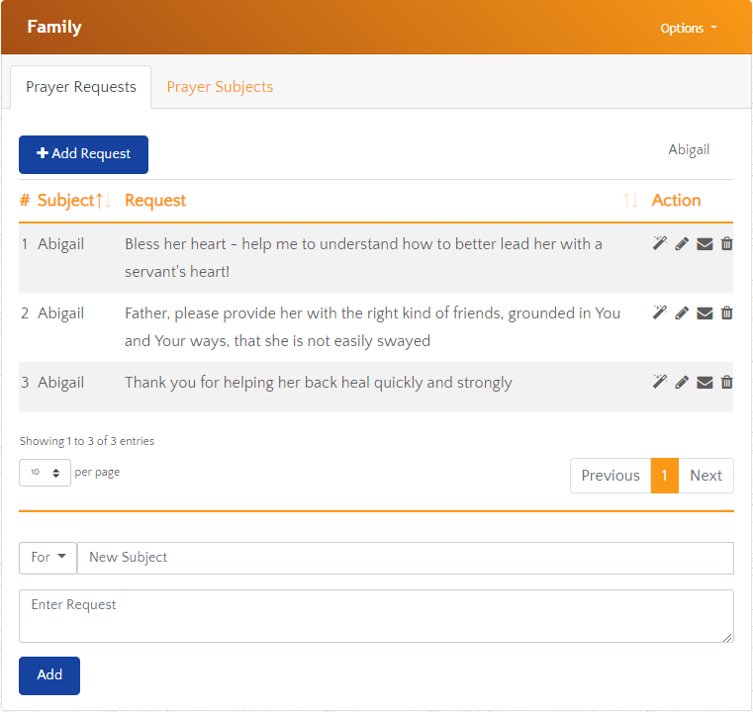
Task: Go to Next page in pagination
Action: click(705, 476)
